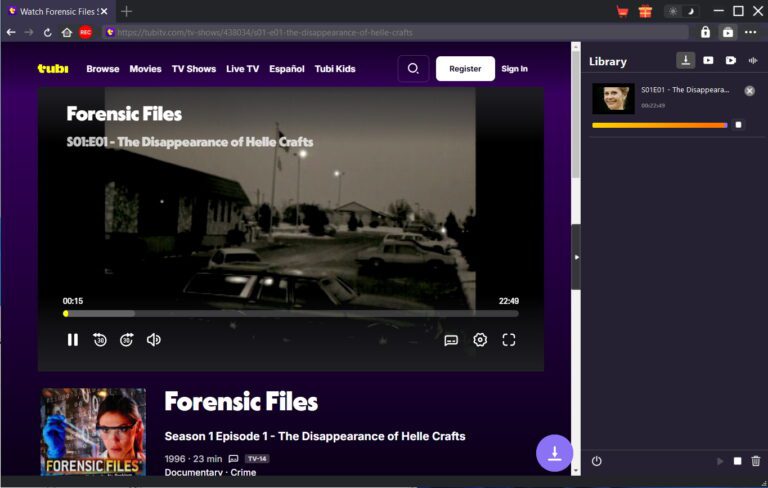Pause the video playback
This screenshot has width=768, height=488.
(72, 340)
